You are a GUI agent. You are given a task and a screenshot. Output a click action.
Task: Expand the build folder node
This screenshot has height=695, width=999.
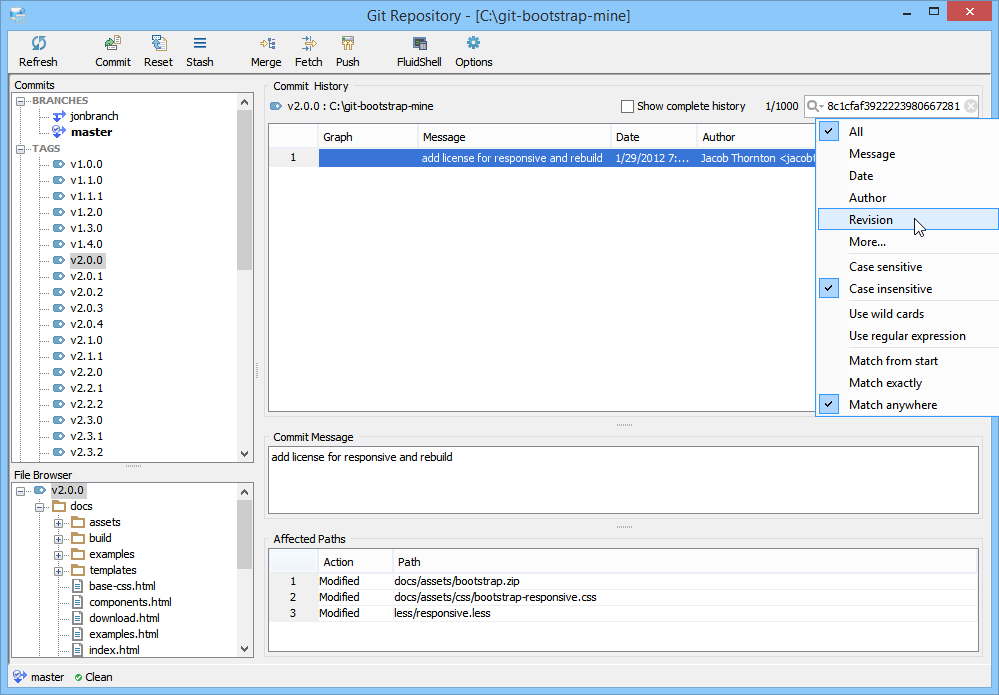coord(59,539)
